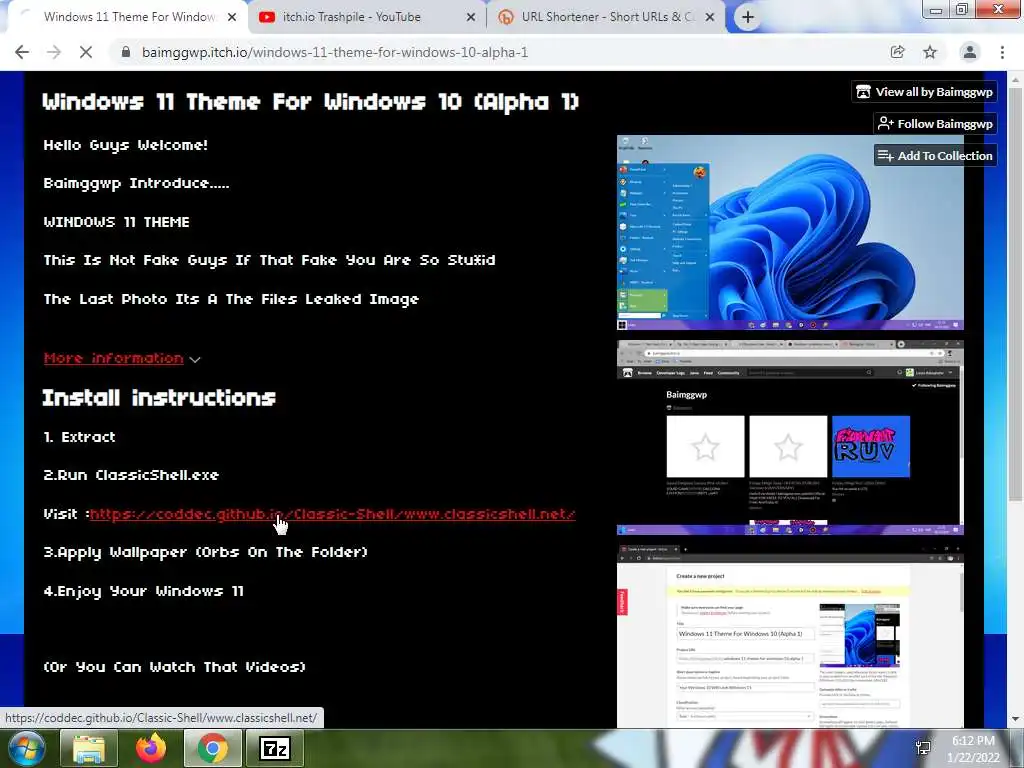Screen dimensions: 1024x768
Task: Open the Chrome three-dot menu
Action: pos(1002,52)
